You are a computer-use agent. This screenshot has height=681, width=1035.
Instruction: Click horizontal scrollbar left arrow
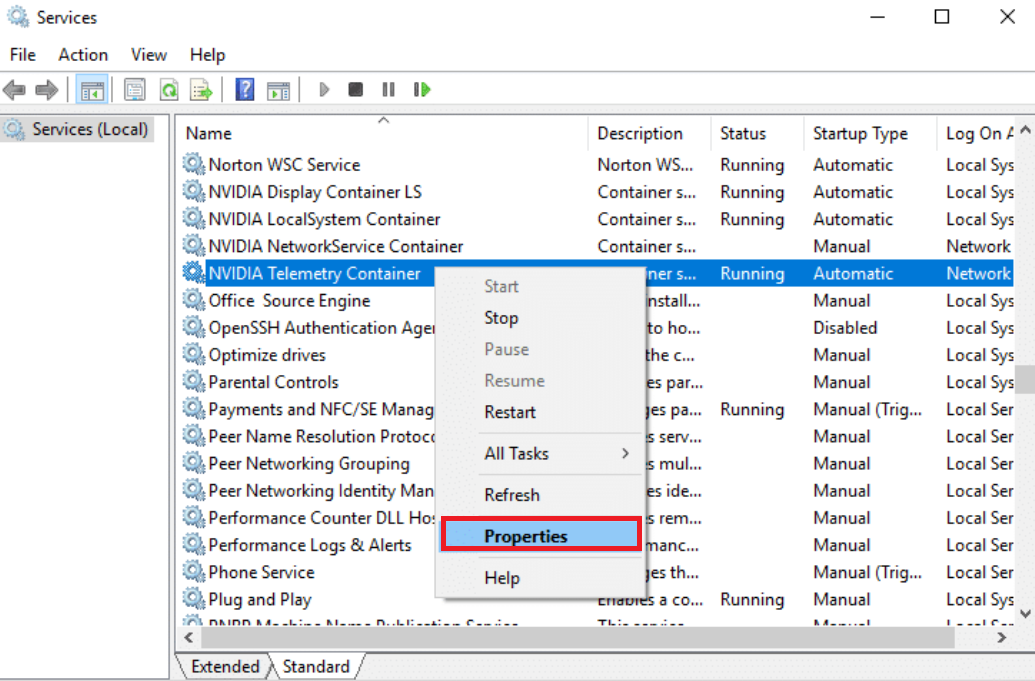[x=189, y=637]
